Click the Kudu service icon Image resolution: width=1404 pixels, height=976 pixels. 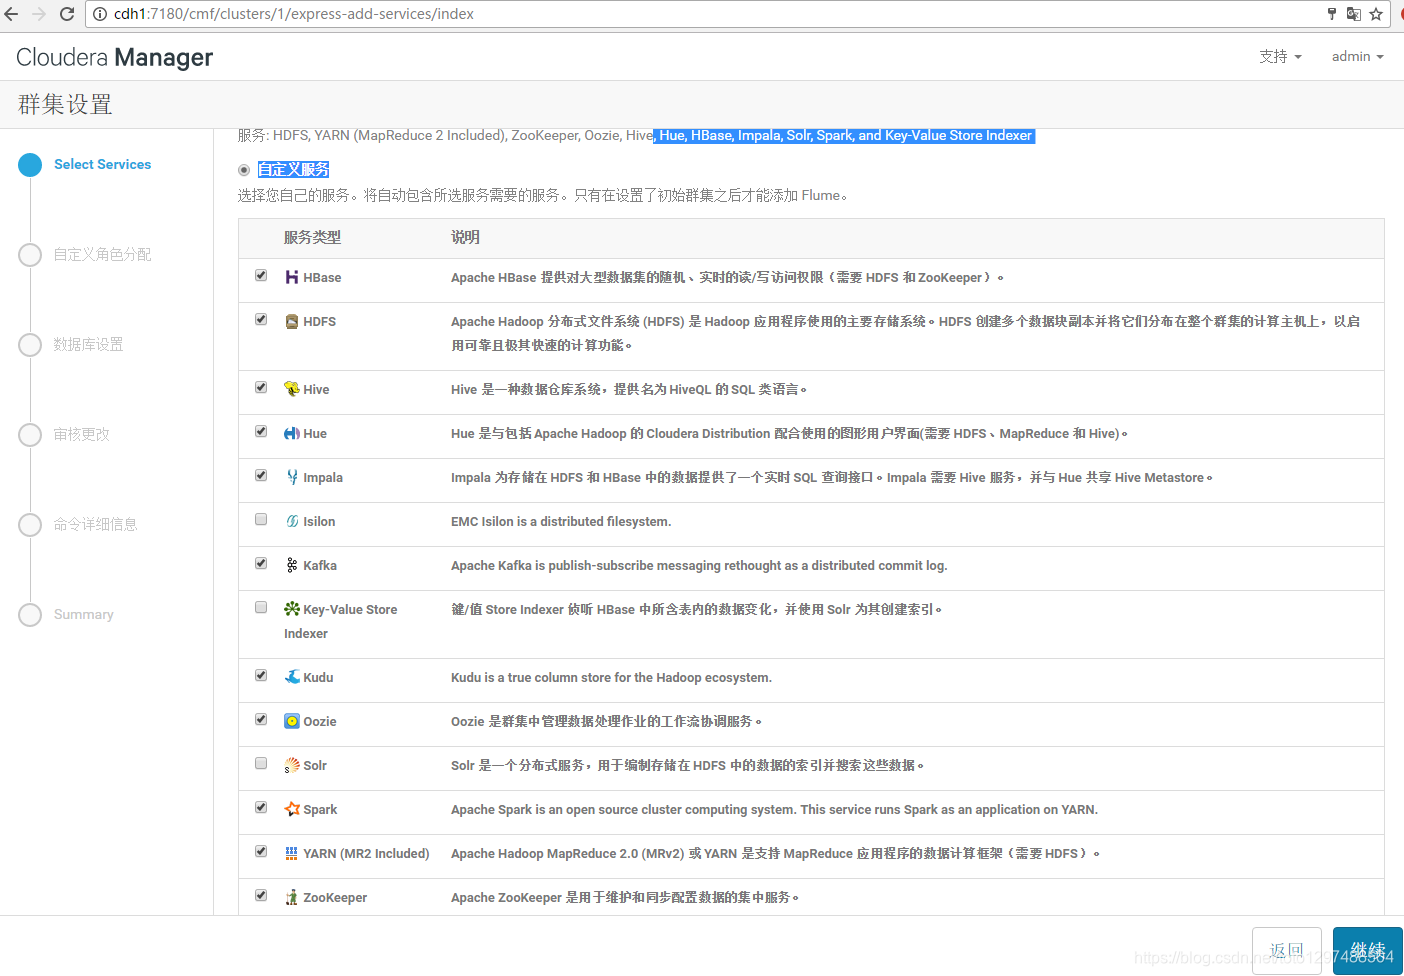[292, 677]
